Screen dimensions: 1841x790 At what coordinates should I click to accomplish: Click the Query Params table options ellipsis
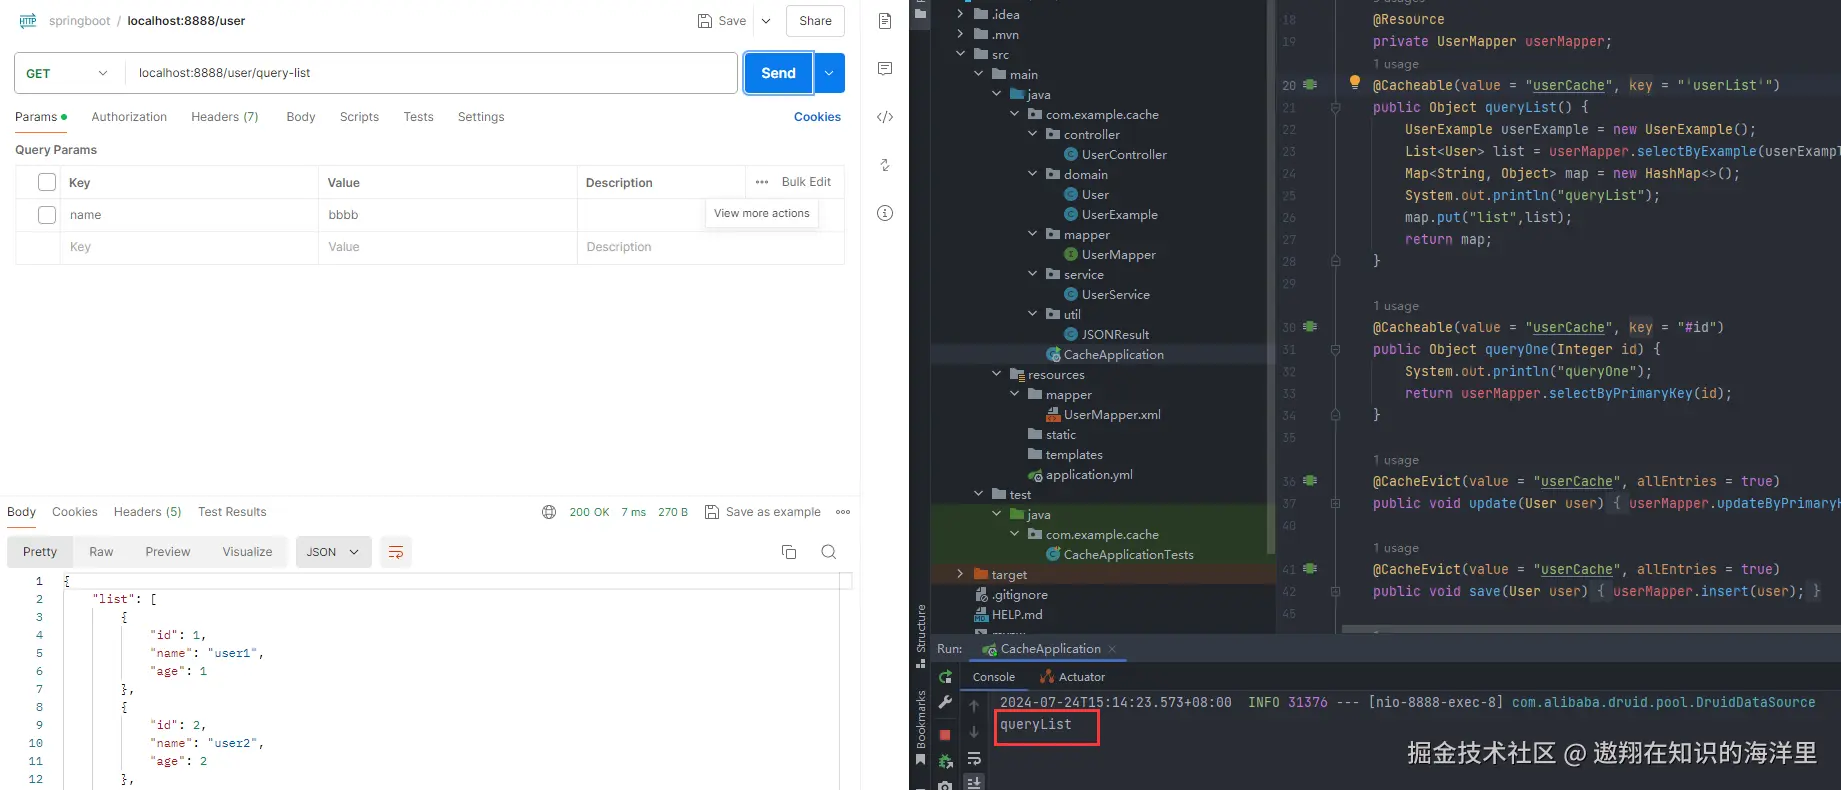coord(762,182)
